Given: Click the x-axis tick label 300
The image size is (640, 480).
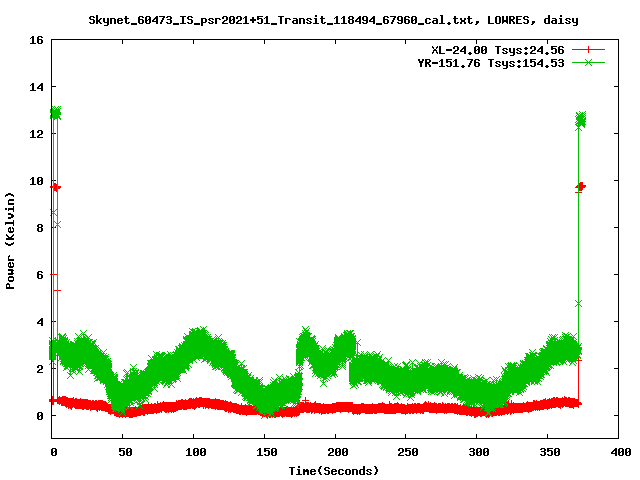Looking at the screenshot, I should coord(479,452).
